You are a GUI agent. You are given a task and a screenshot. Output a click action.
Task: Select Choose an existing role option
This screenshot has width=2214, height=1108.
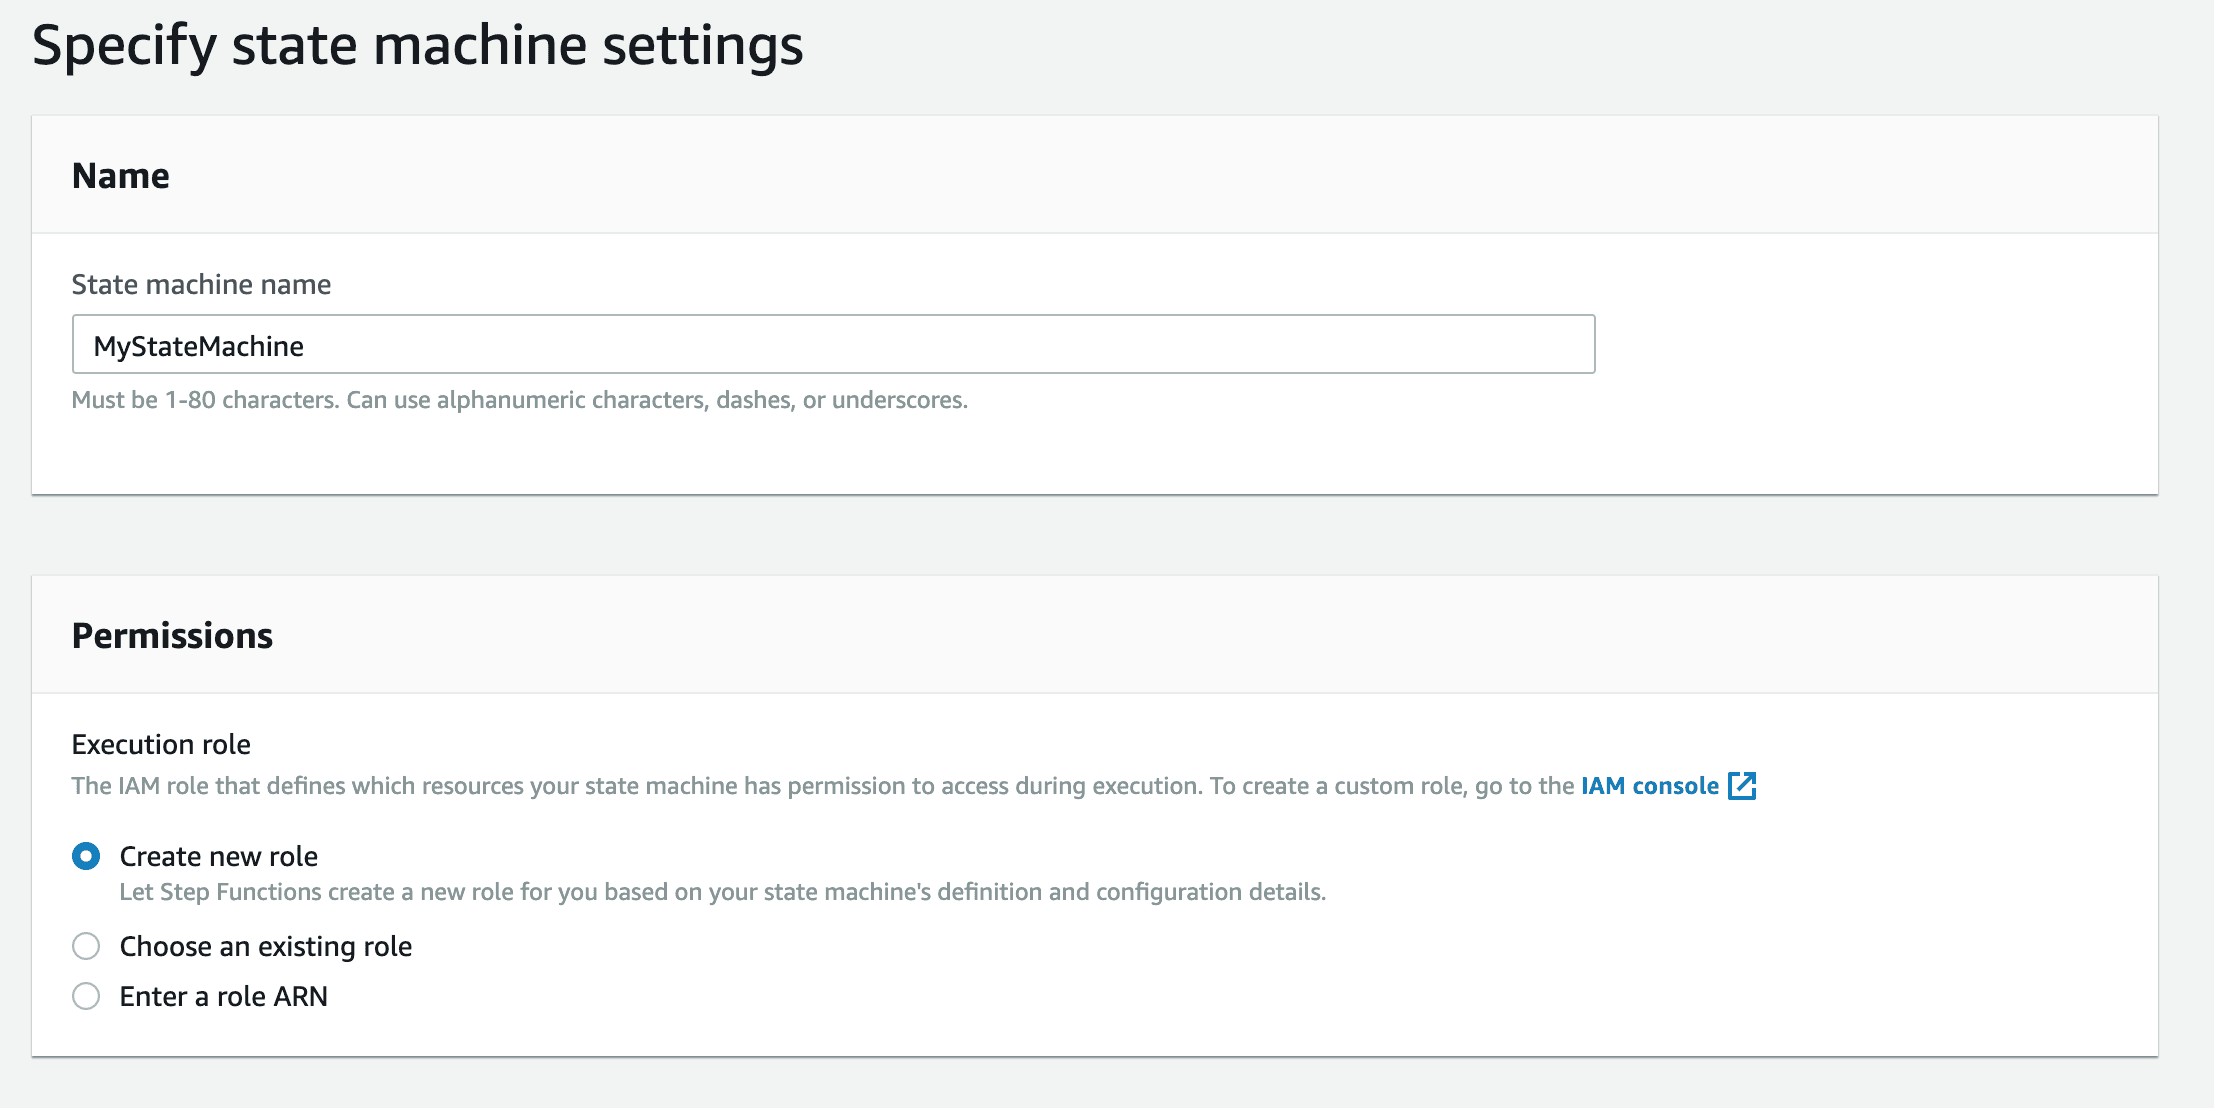86,946
